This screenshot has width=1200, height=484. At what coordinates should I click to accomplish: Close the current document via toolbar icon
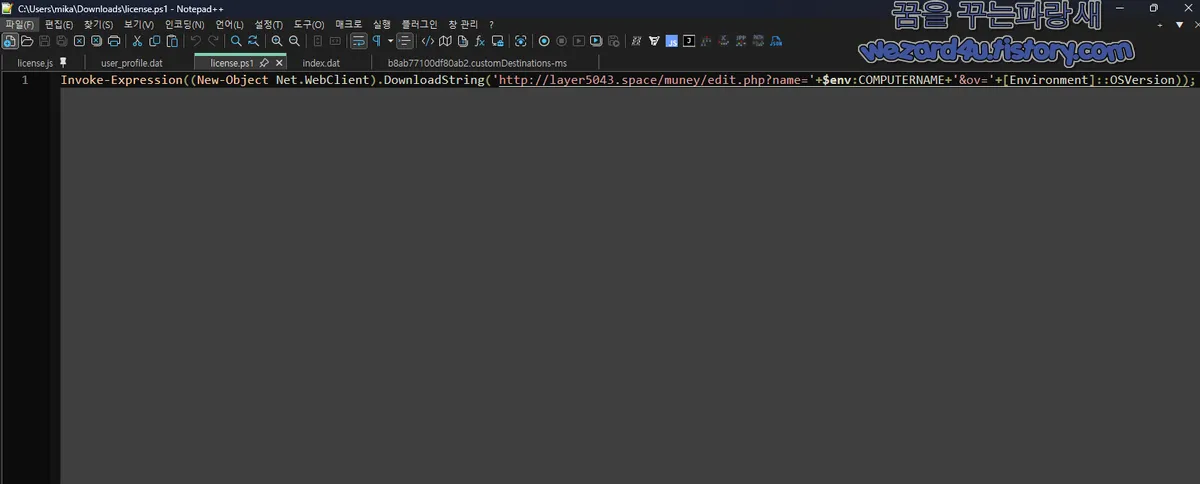click(x=79, y=41)
